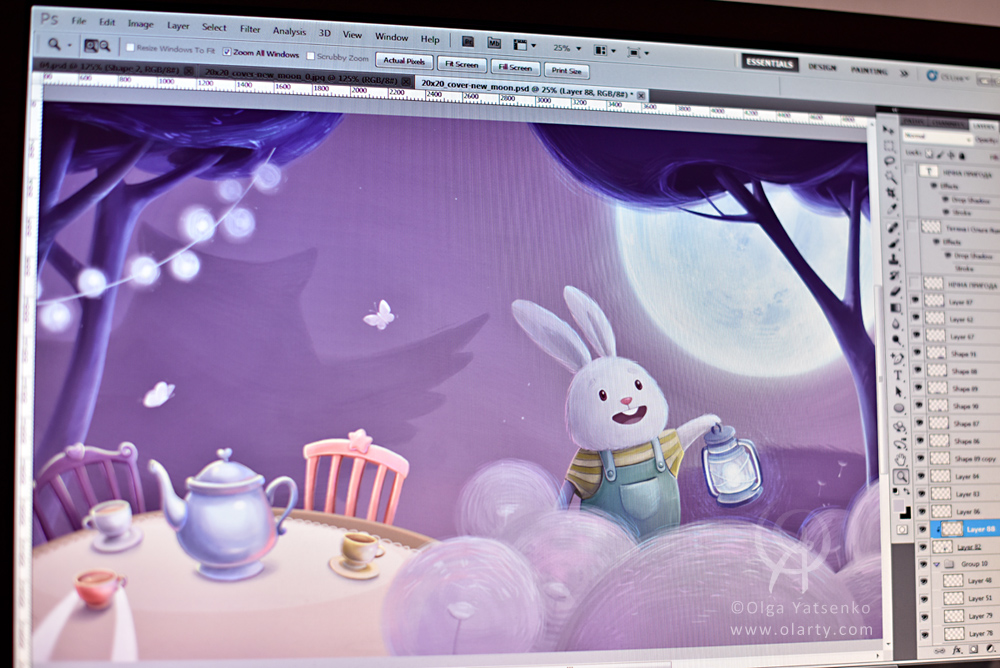Select the Dodge tool
1000x668 pixels.
point(897,340)
